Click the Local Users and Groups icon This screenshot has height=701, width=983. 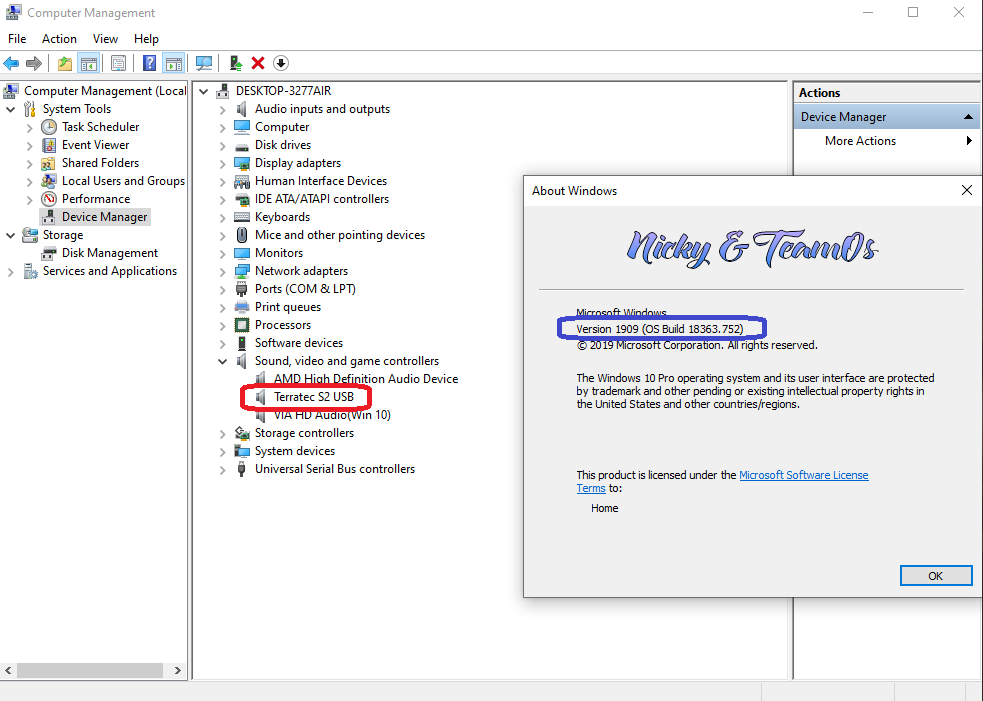pos(49,181)
